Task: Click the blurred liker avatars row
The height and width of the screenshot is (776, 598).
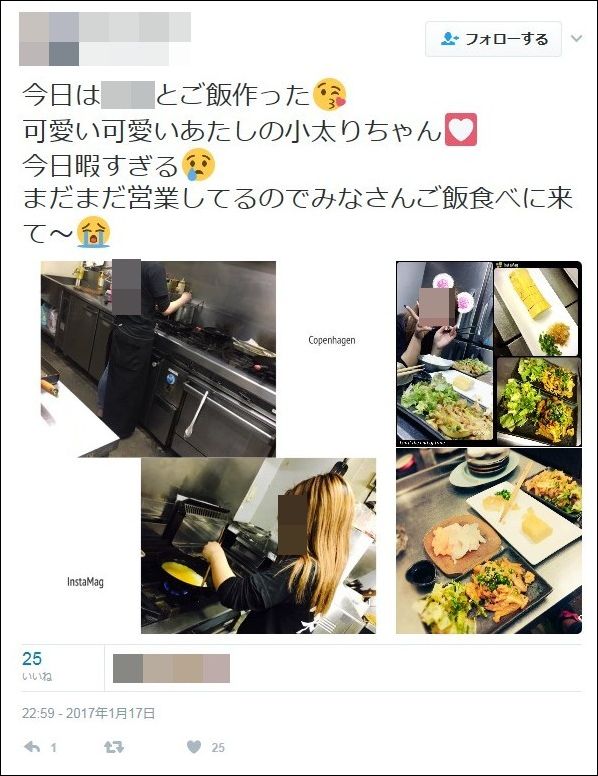Action: [x=171, y=668]
